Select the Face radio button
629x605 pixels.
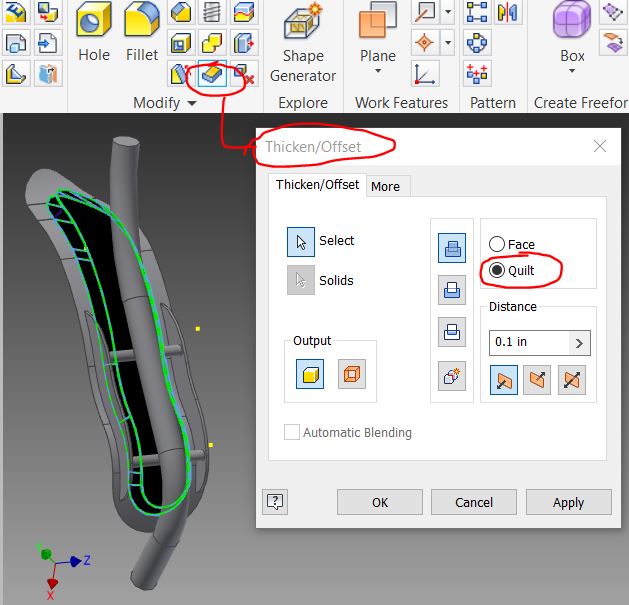(x=497, y=244)
